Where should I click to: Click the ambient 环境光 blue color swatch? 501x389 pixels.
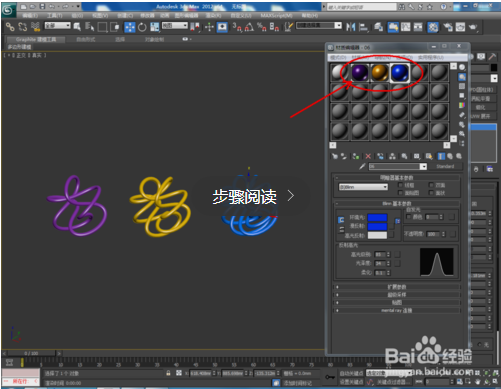pos(377,218)
